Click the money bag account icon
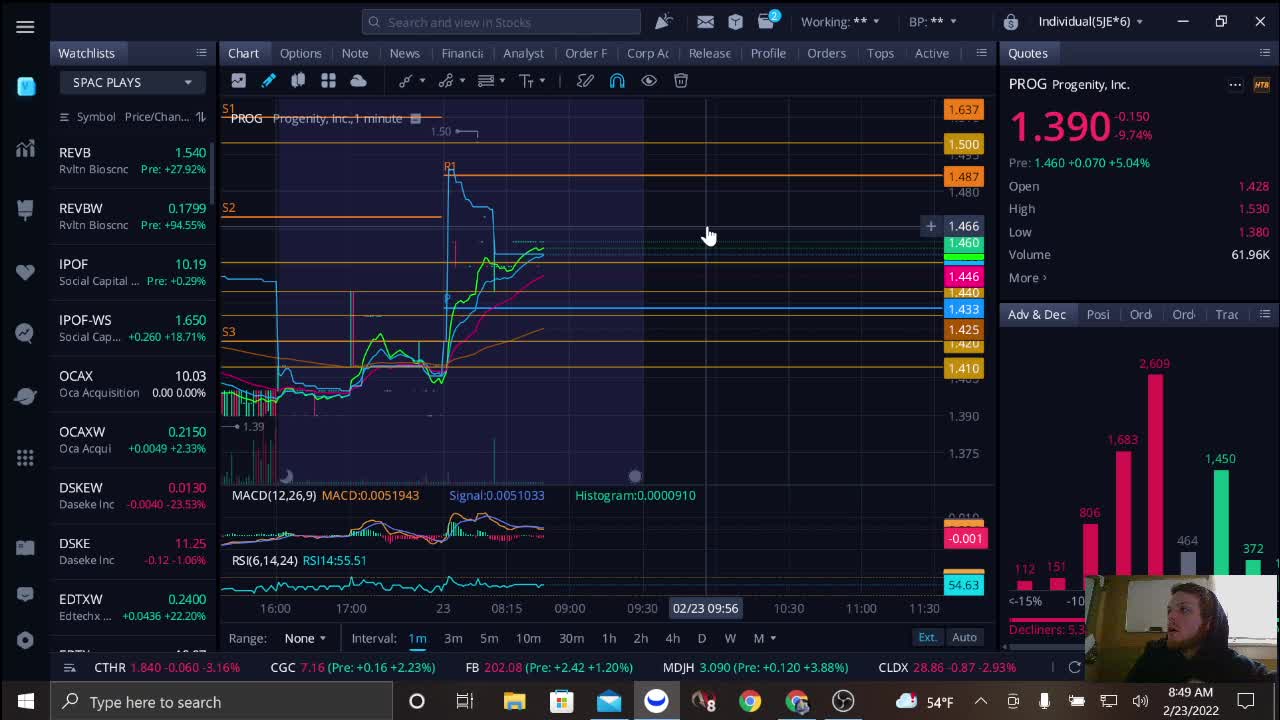Image resolution: width=1280 pixels, height=720 pixels. 1011,21
